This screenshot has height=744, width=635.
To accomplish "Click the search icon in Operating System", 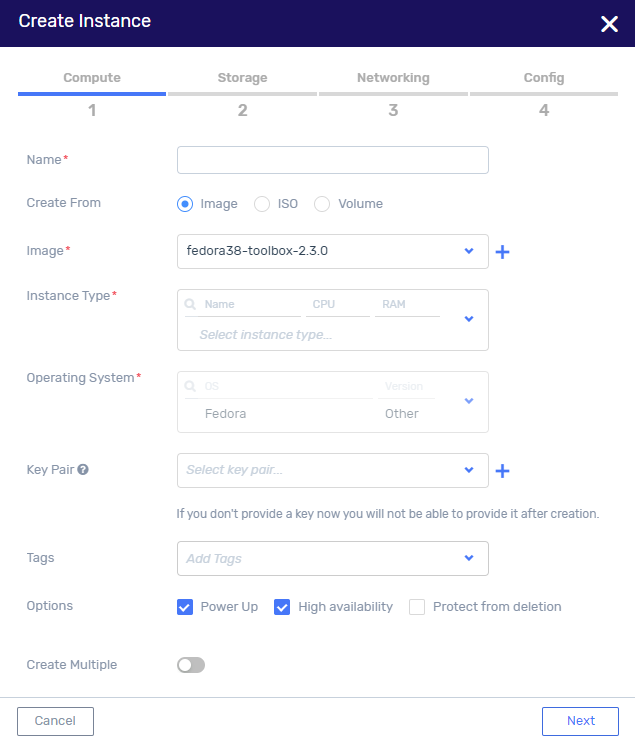I will tap(190, 386).
